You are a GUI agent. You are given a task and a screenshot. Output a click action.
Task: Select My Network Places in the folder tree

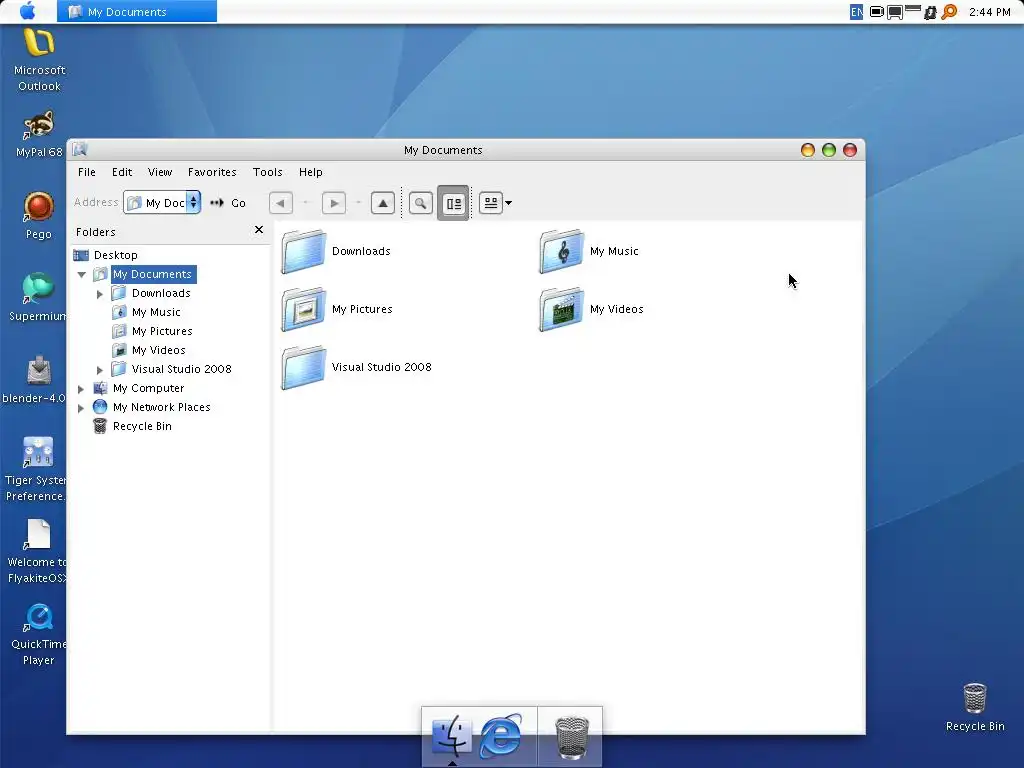tap(161, 407)
